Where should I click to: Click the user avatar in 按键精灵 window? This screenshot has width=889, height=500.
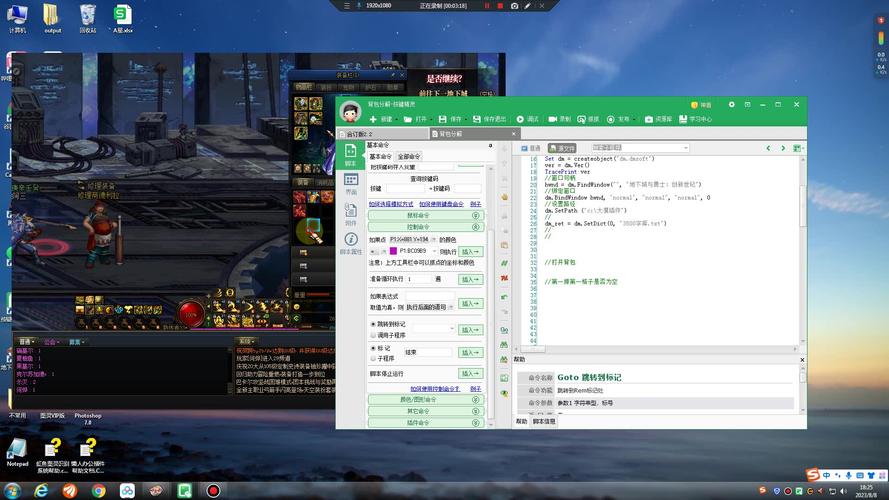(350, 112)
